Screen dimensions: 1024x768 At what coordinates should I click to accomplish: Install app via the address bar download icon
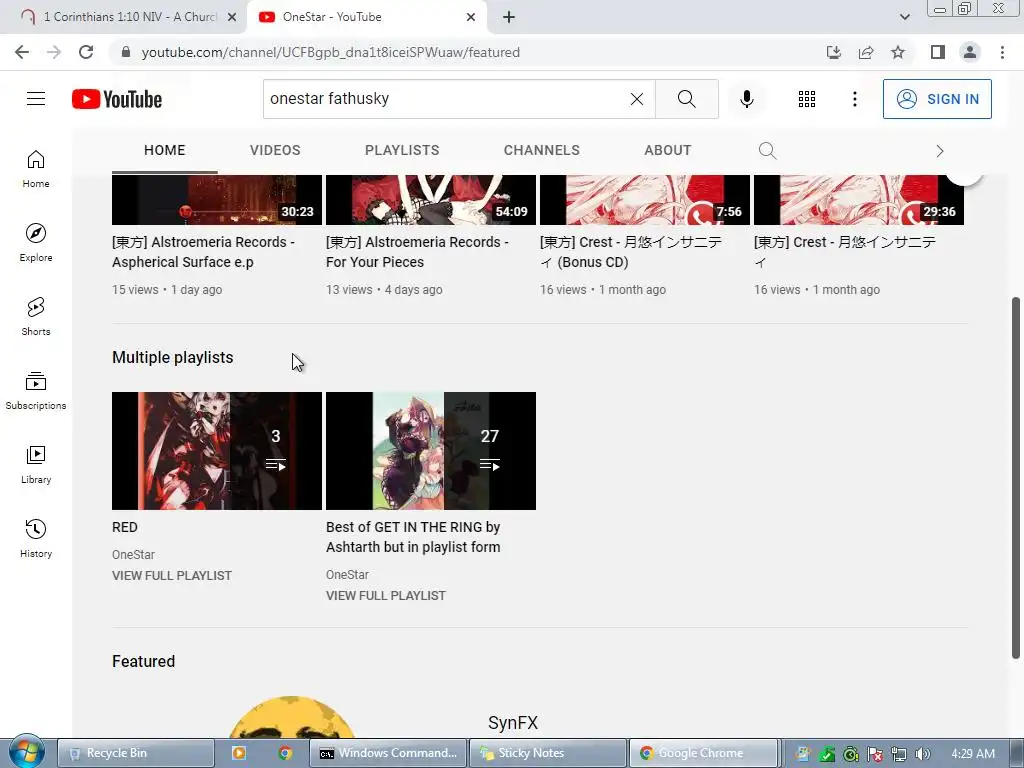834,52
